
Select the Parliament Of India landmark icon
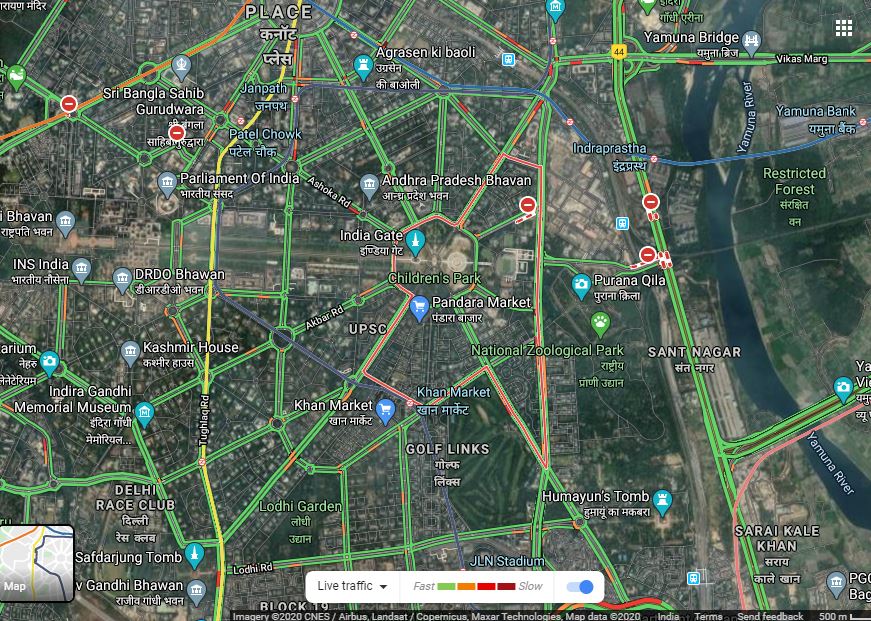pyautogui.click(x=167, y=184)
